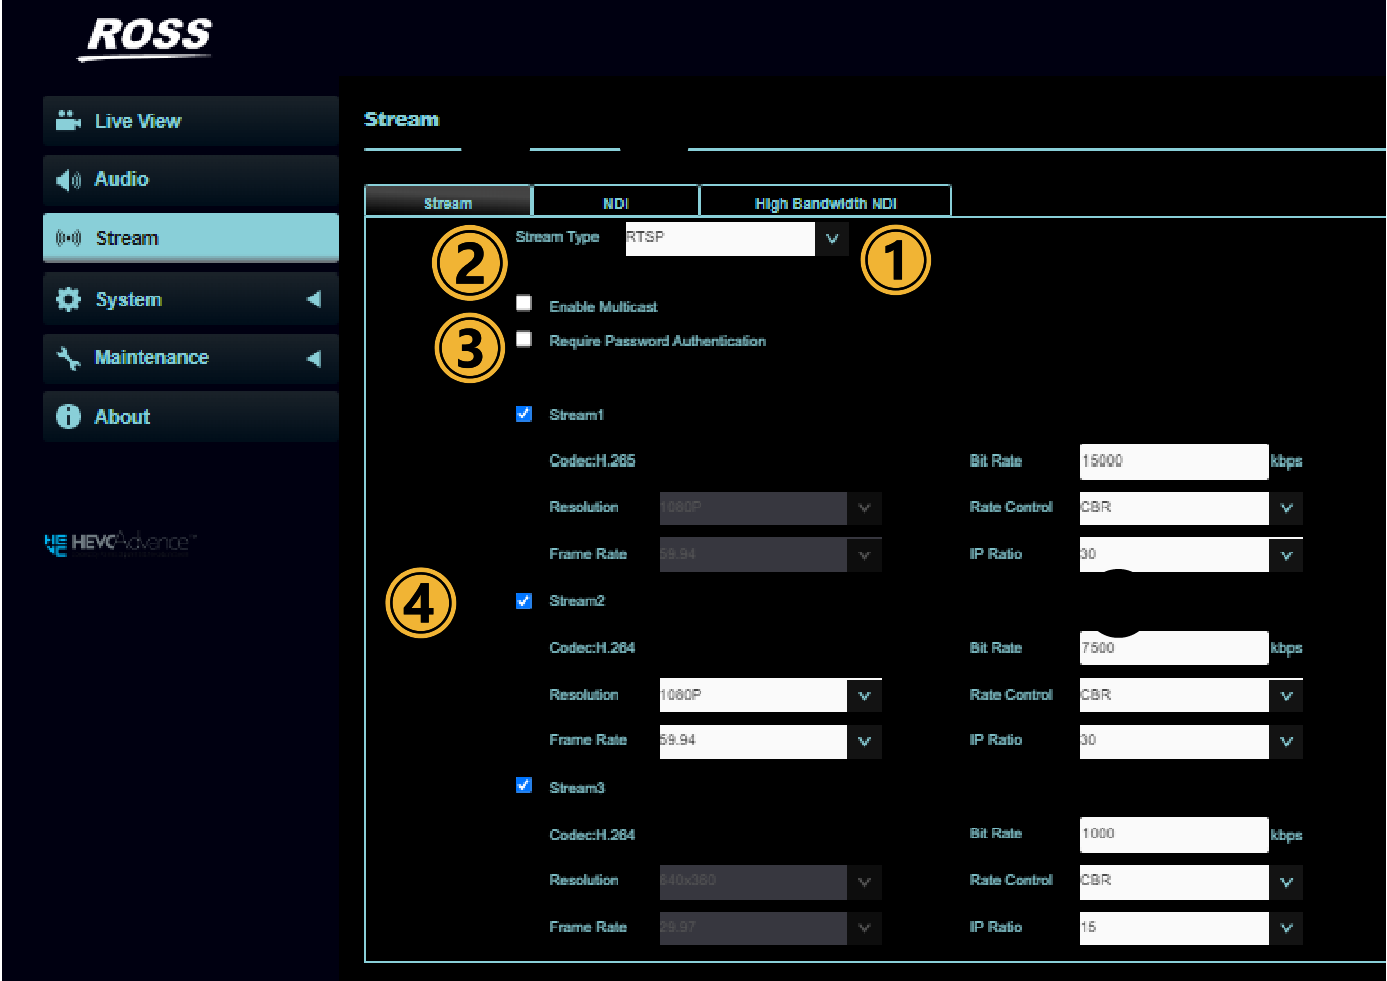Open Stream2 Resolution dropdown

pyautogui.click(x=864, y=695)
